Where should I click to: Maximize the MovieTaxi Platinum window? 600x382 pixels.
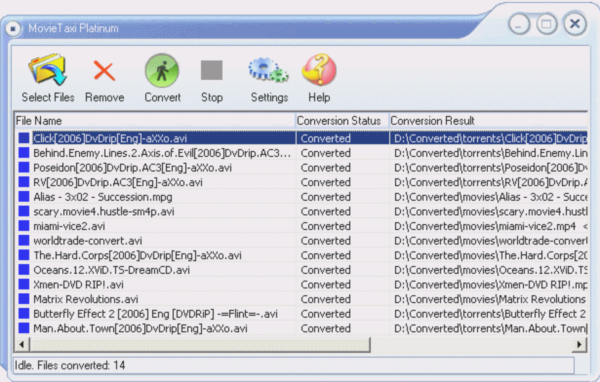546,24
